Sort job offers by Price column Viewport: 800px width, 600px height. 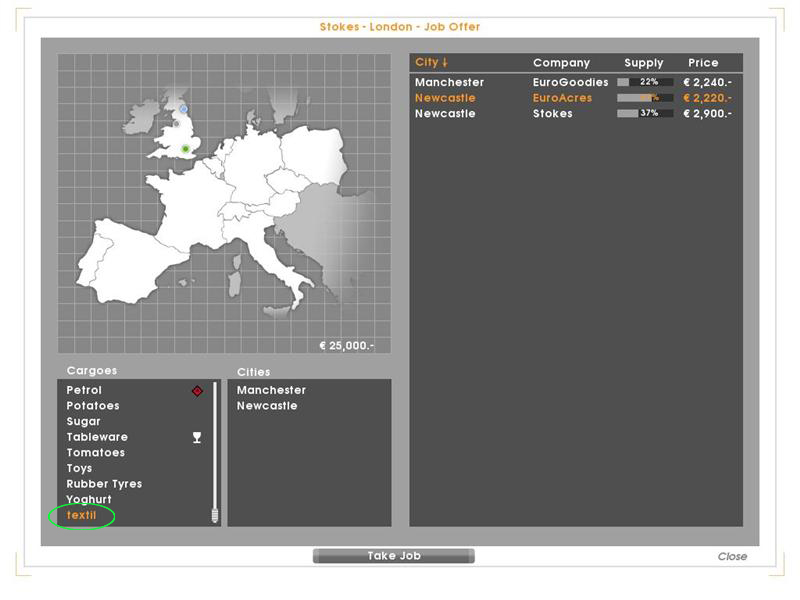point(703,63)
